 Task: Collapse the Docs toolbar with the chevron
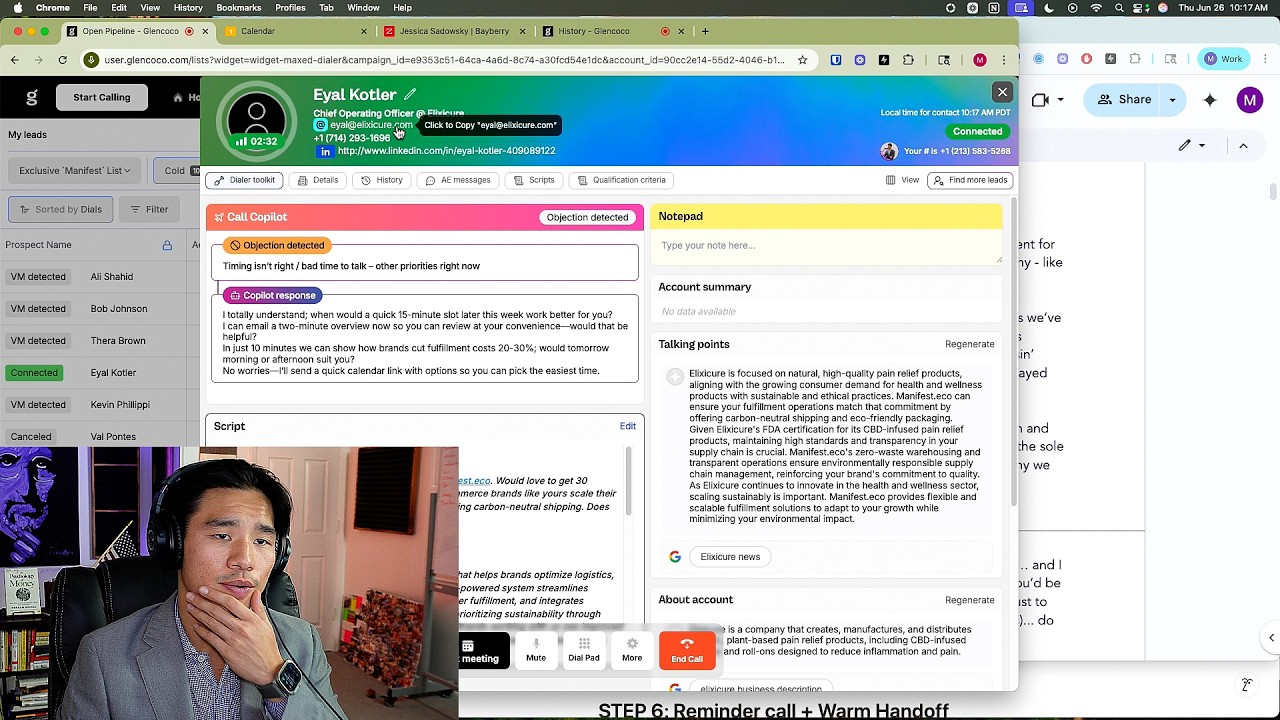(1243, 145)
